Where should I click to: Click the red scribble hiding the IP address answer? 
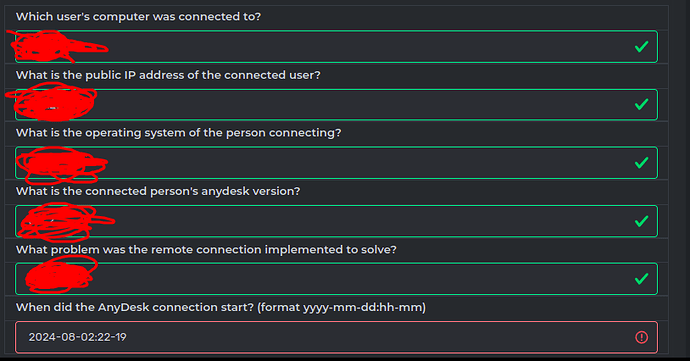point(51,102)
